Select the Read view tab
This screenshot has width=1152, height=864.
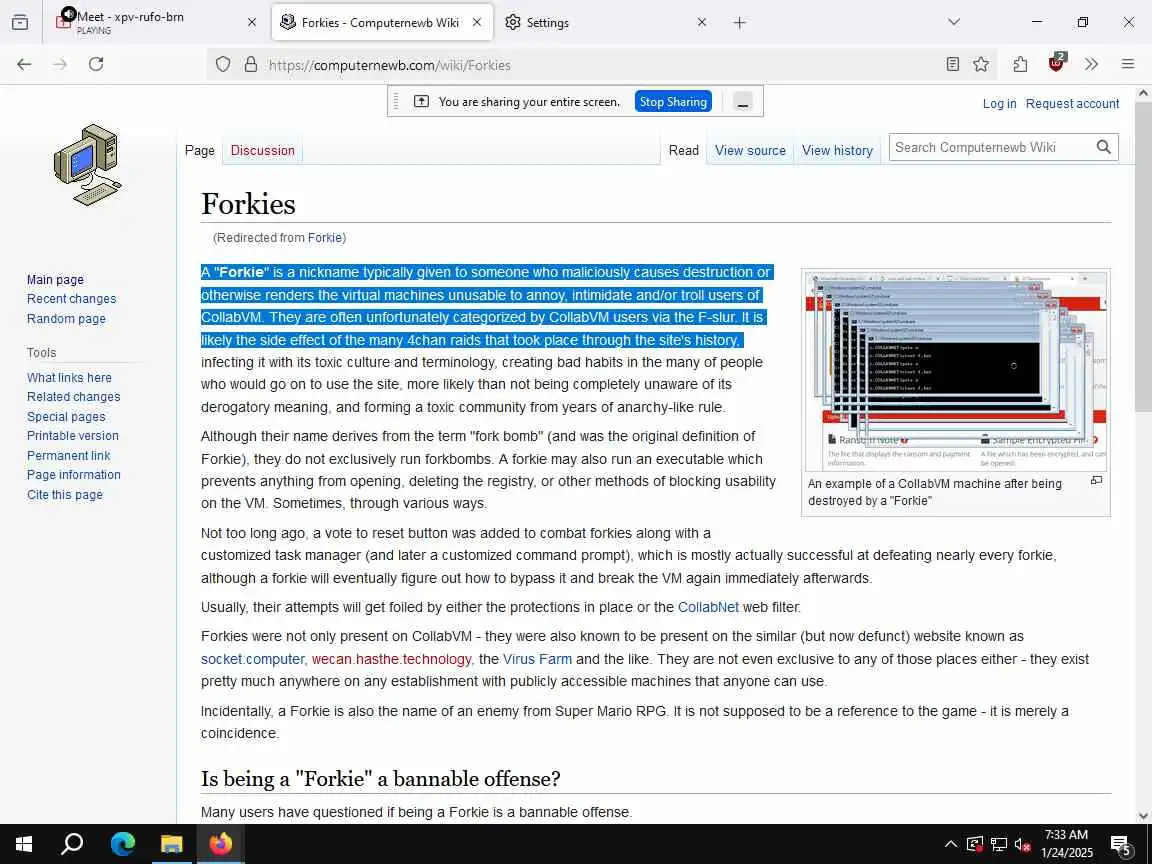683,151
